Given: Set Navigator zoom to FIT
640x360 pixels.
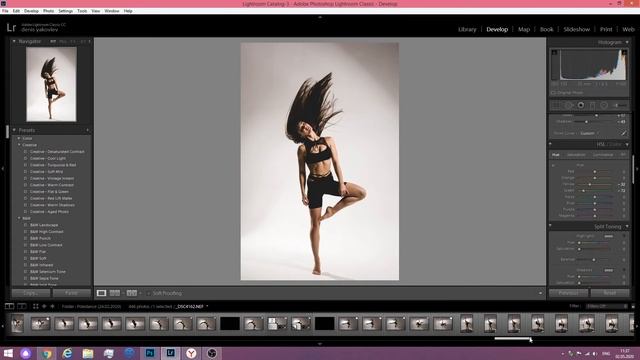Looking at the screenshot, I should [x=53, y=41].
